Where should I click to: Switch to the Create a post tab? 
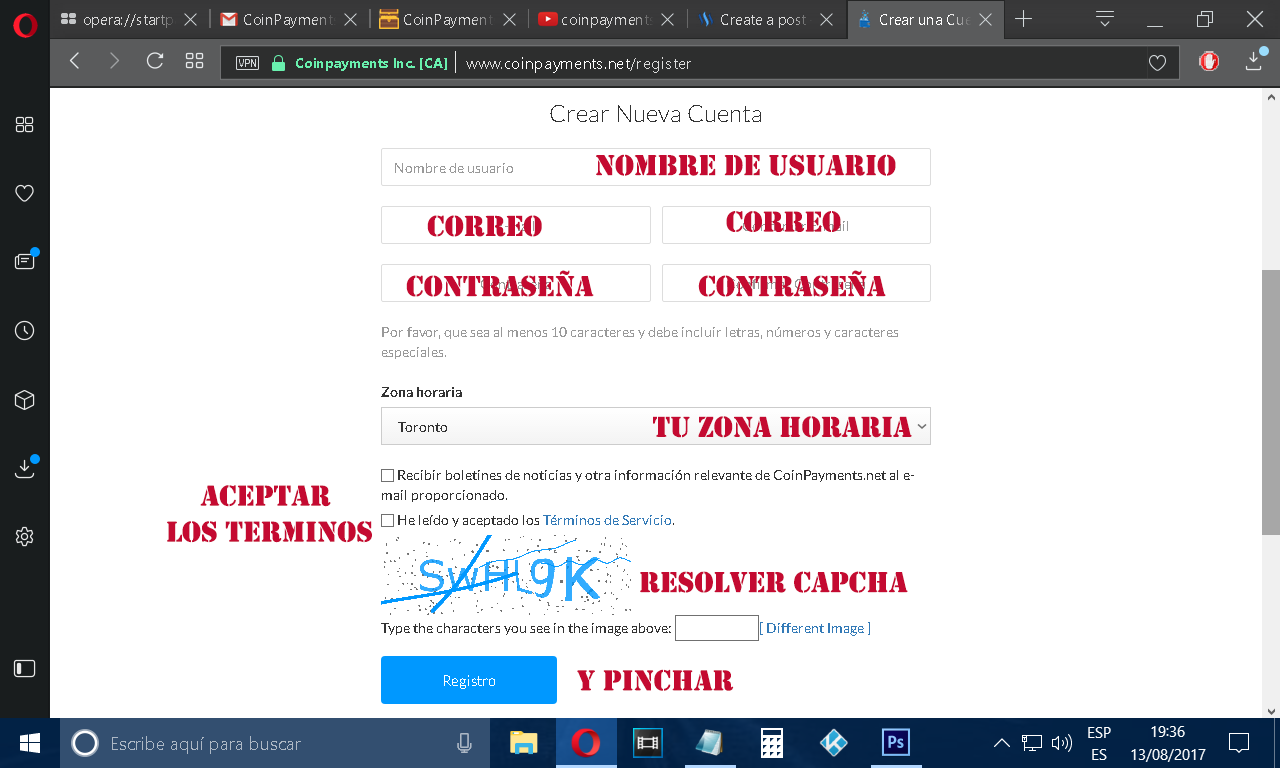pos(767,19)
